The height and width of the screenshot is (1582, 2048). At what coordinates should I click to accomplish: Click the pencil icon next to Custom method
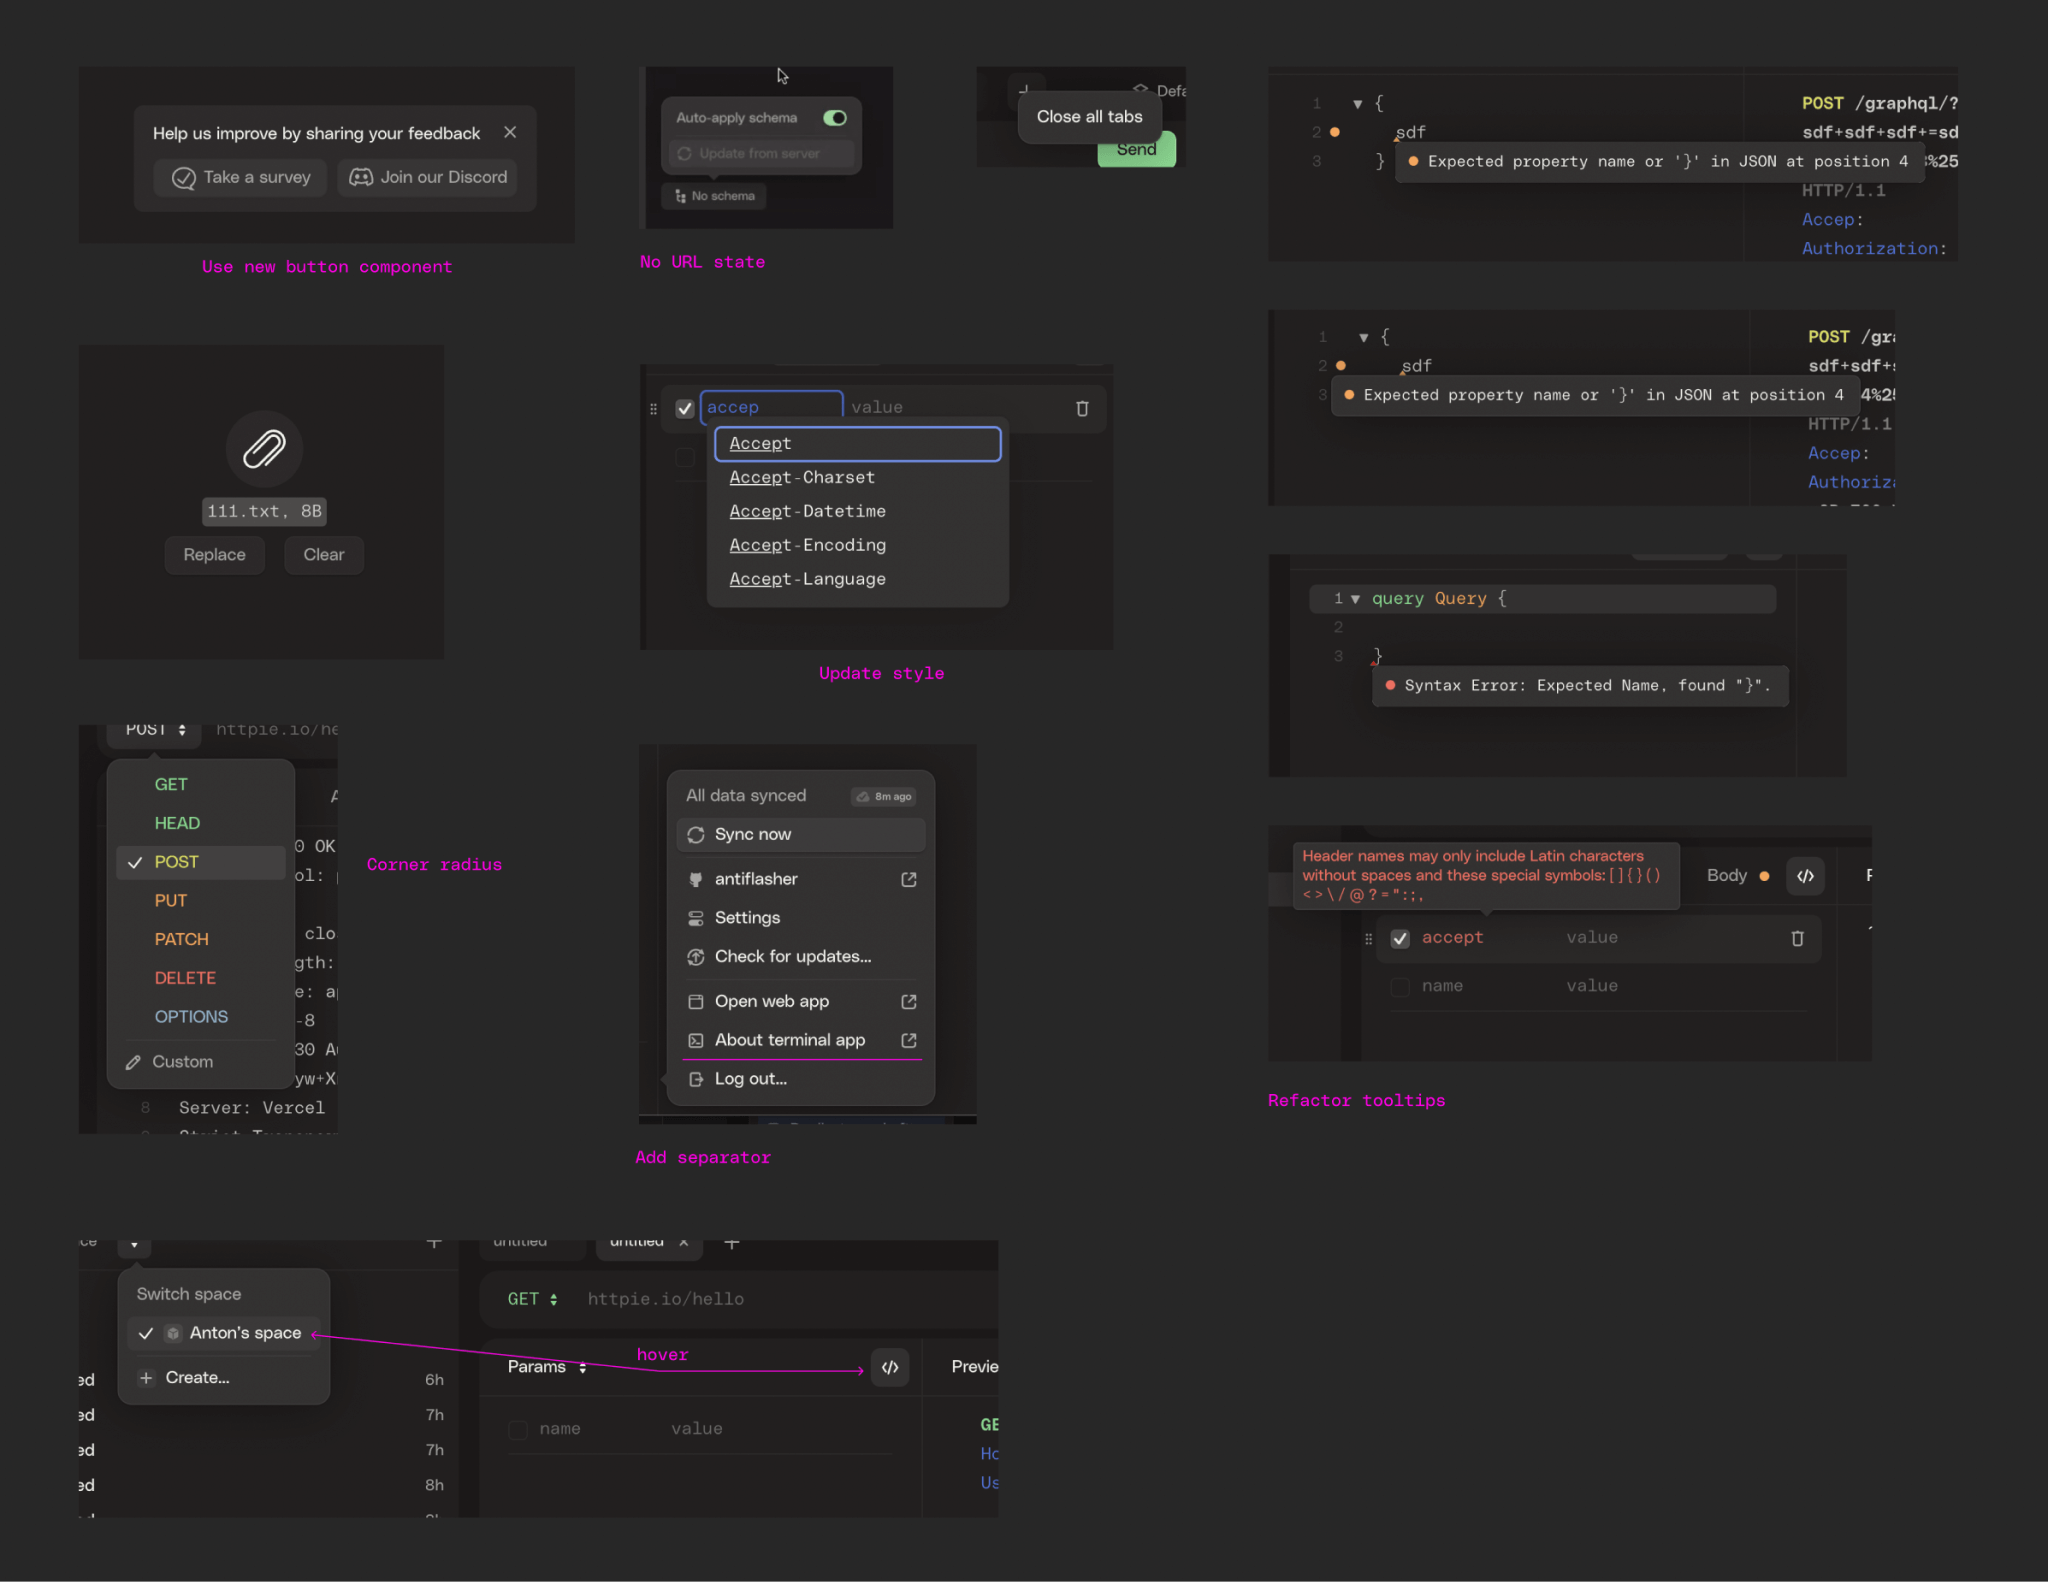[x=134, y=1061]
